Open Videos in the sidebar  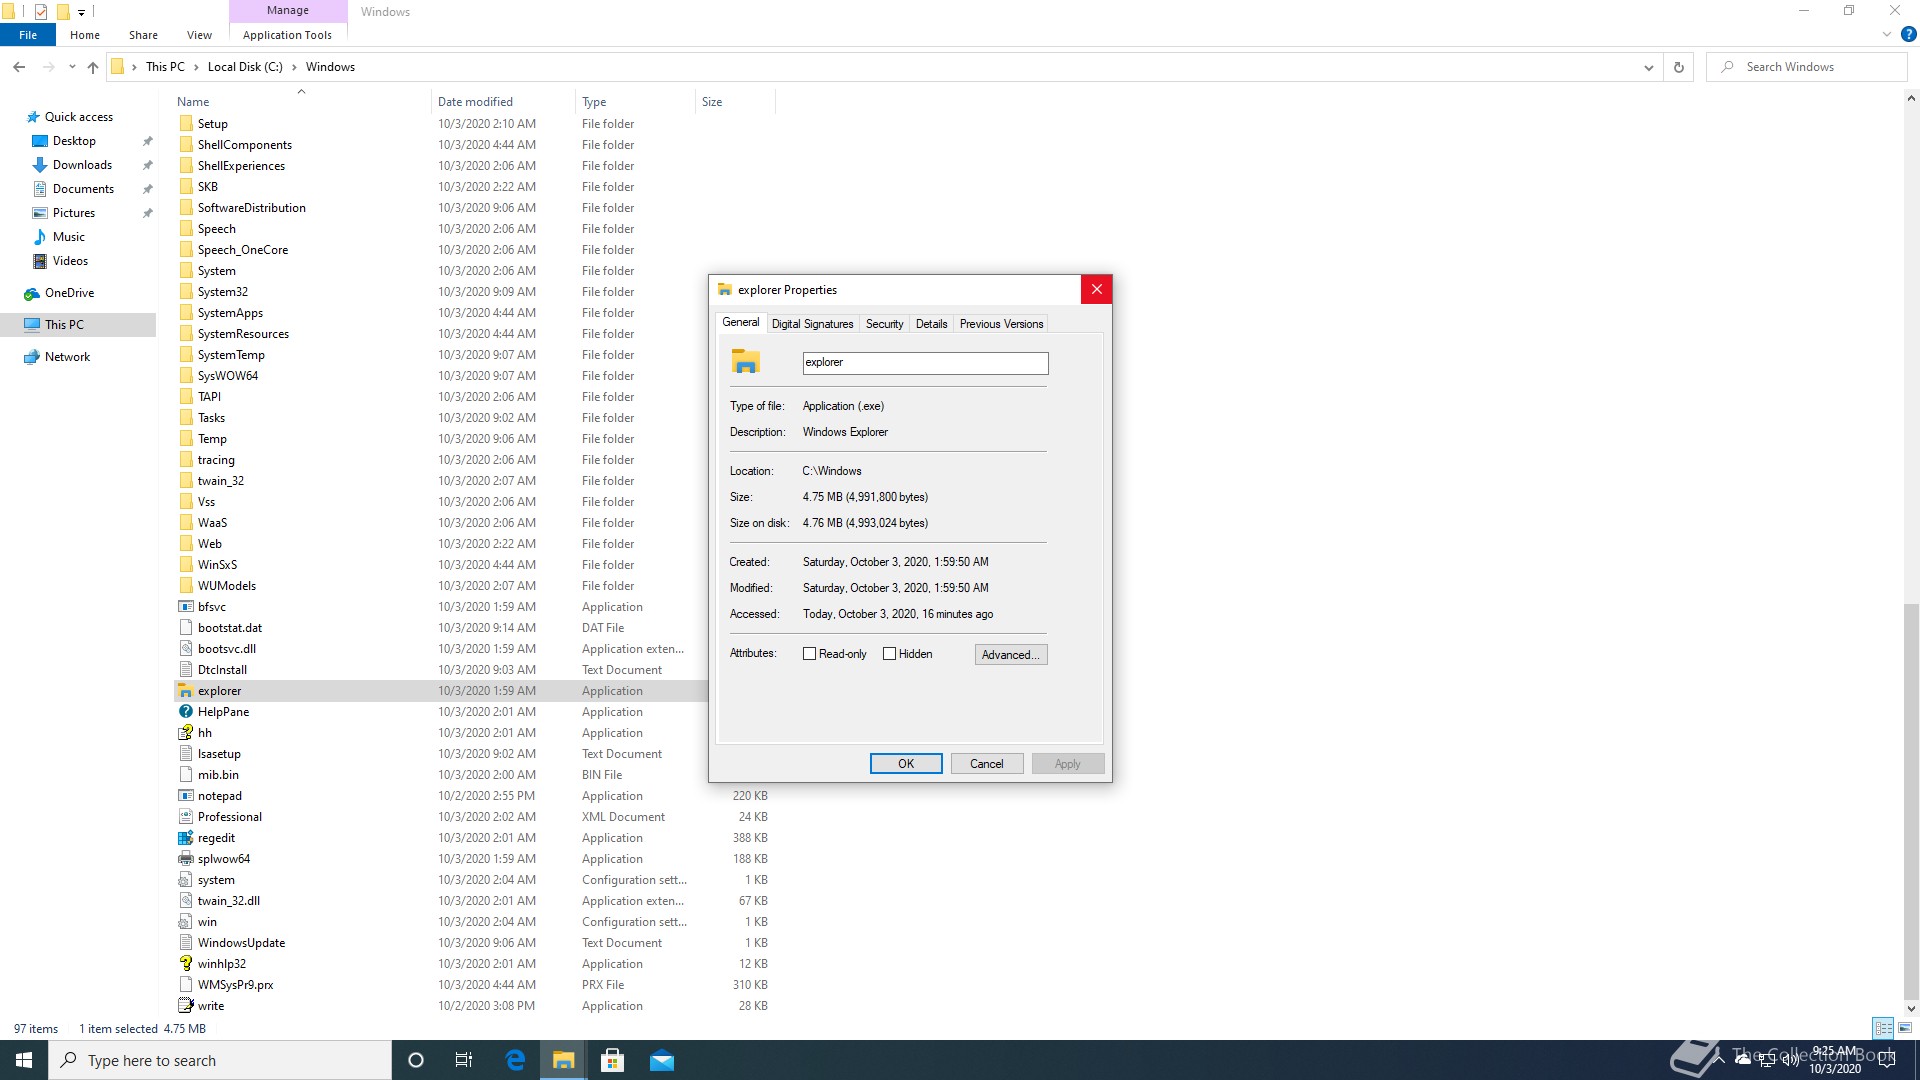pyautogui.click(x=70, y=261)
